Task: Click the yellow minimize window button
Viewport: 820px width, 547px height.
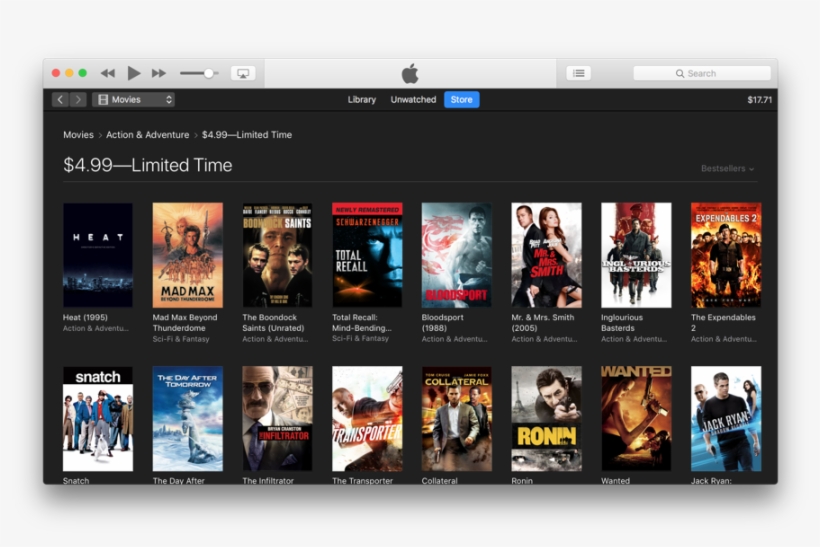Action: [x=69, y=73]
